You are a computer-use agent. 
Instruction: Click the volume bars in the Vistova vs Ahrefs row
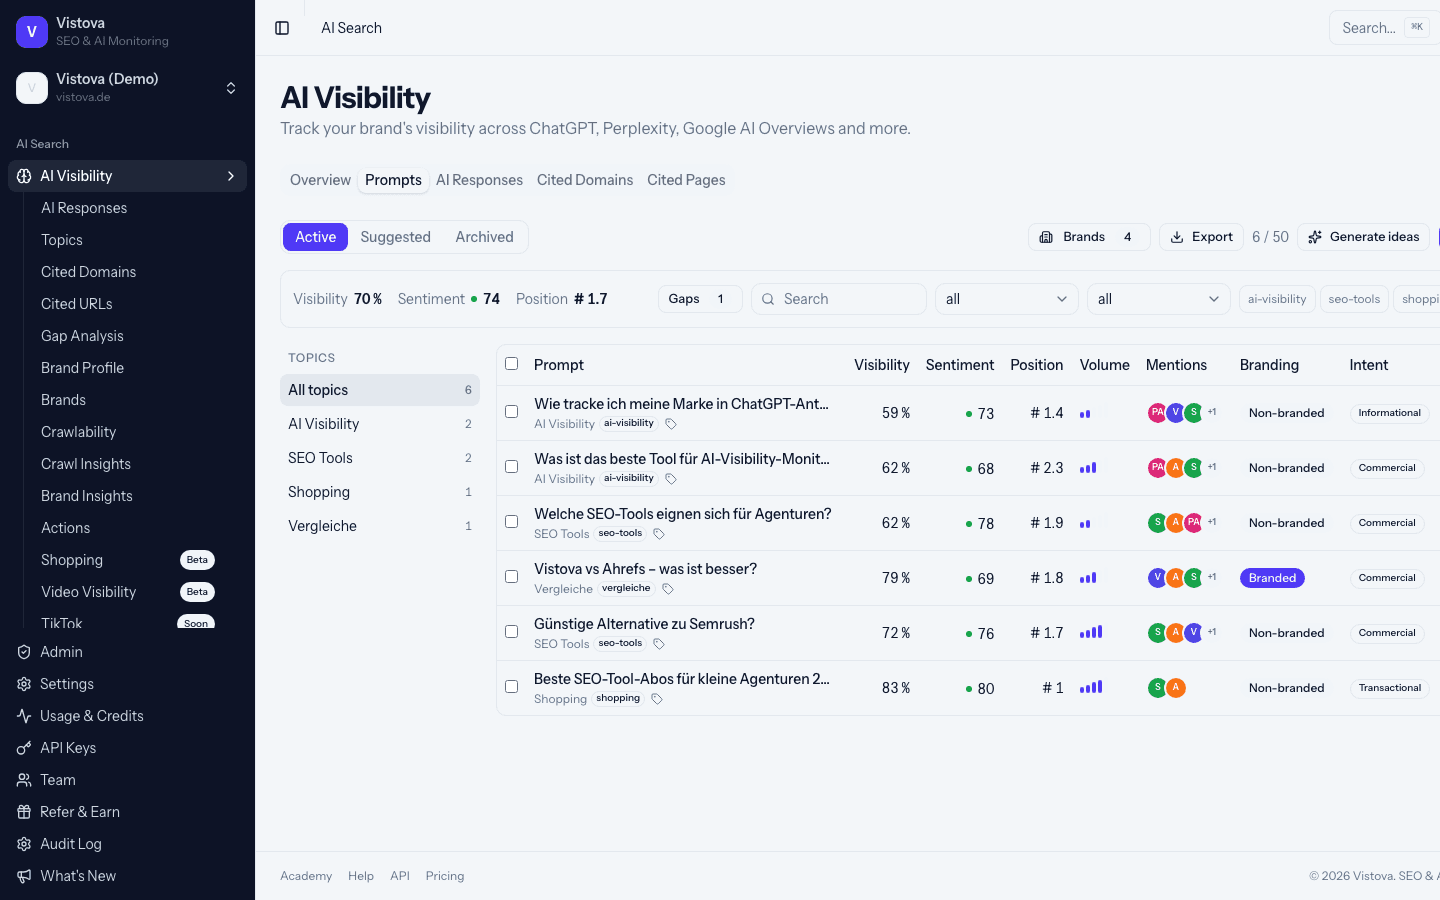[1088, 577]
